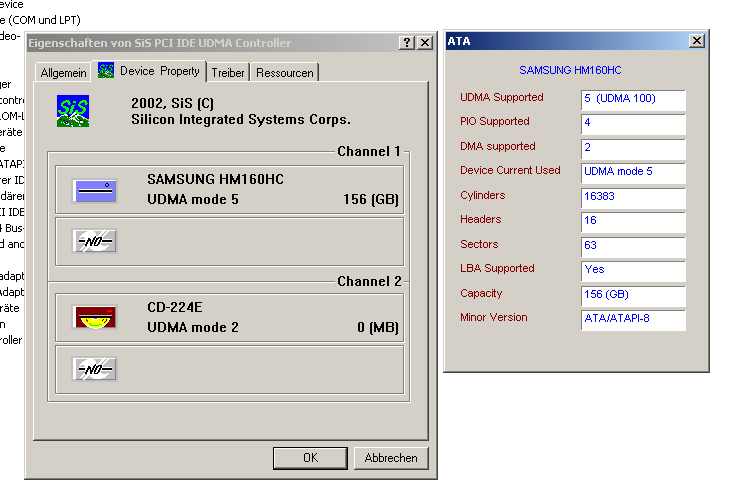Select the Device Property tab

(150, 71)
